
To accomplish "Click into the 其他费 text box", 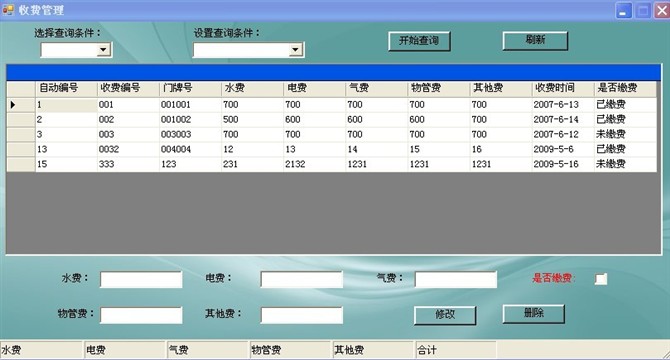I will coord(302,315).
